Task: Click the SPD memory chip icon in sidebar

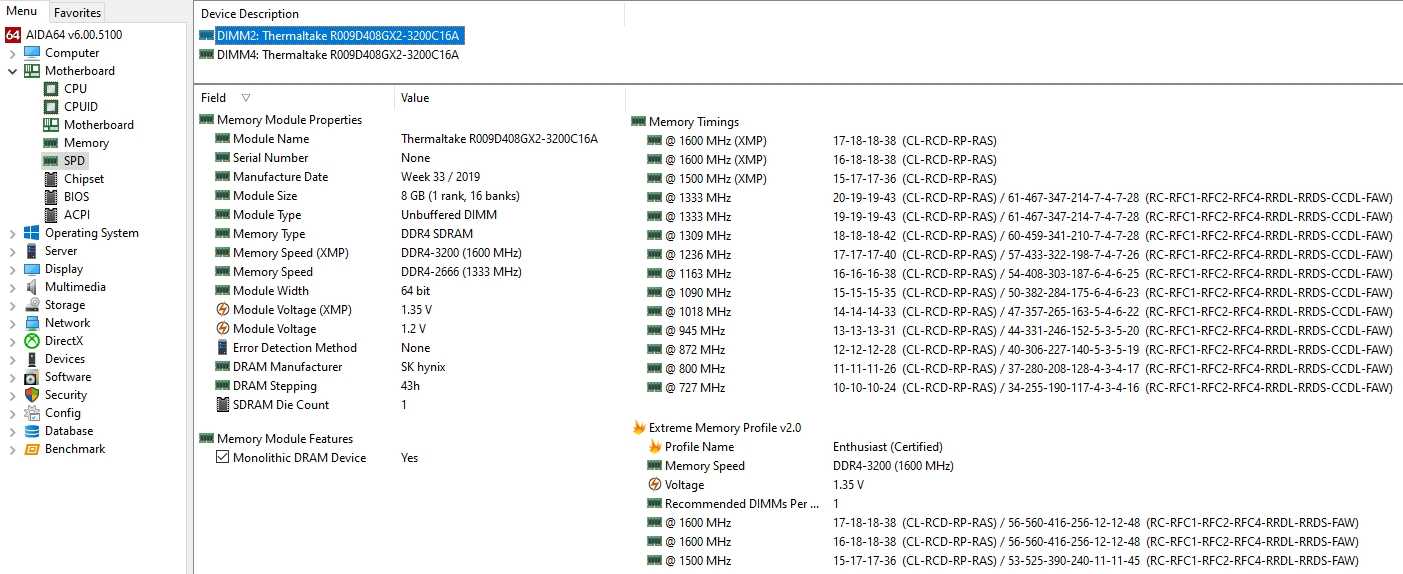Action: click(51, 161)
